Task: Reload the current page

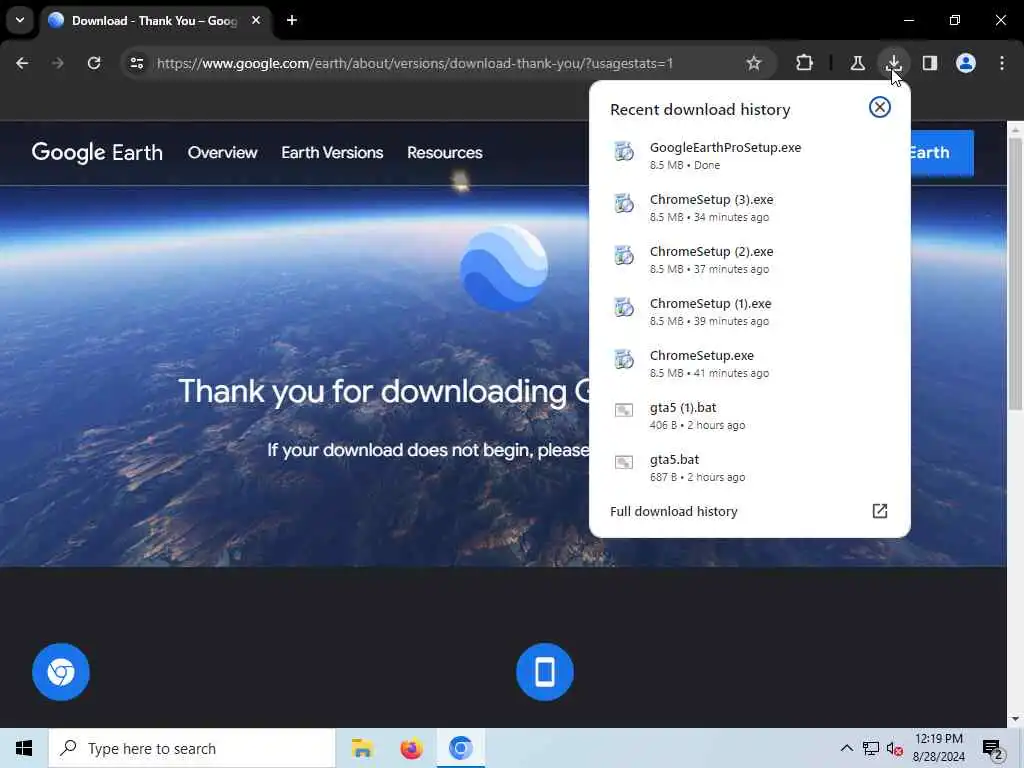Action: click(94, 63)
